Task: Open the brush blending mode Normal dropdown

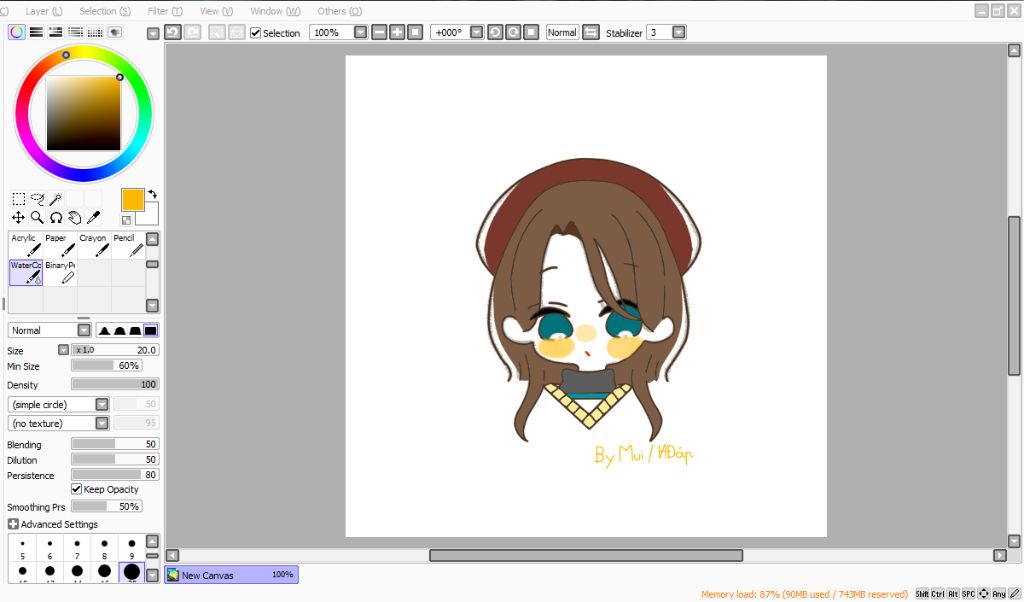Action: [x=84, y=330]
